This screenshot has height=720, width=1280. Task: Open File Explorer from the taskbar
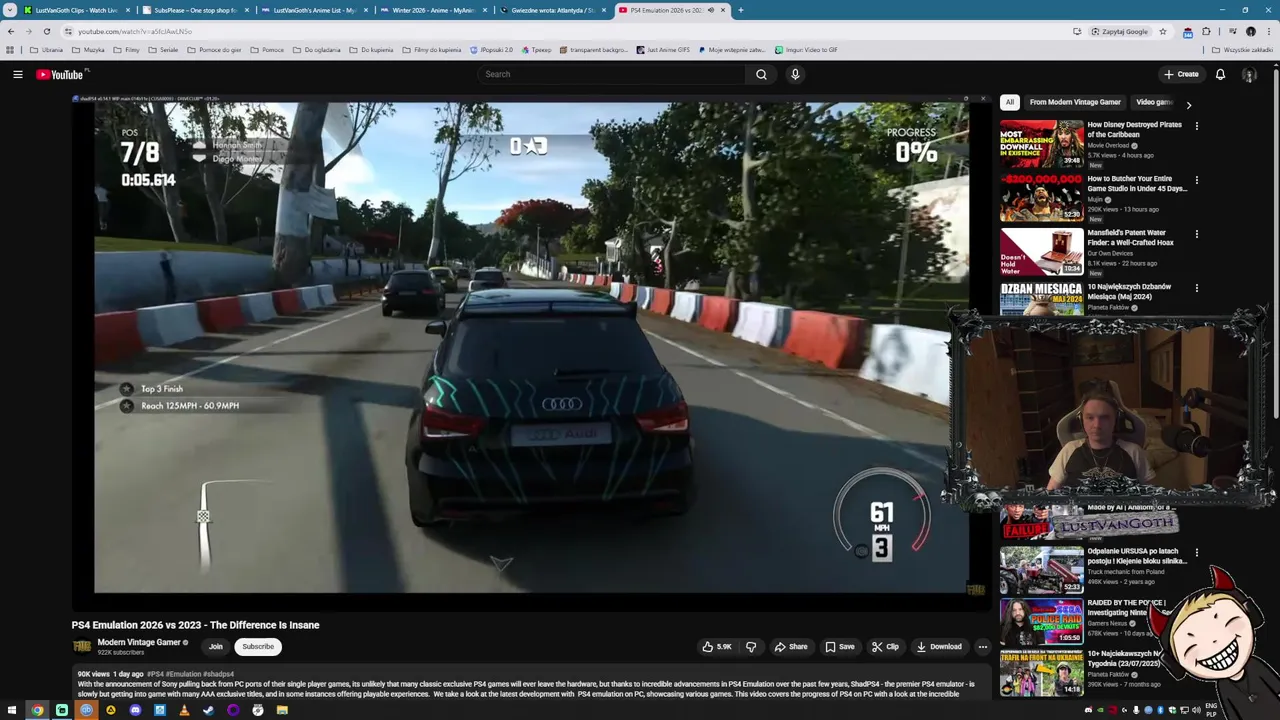pyautogui.click(x=282, y=710)
